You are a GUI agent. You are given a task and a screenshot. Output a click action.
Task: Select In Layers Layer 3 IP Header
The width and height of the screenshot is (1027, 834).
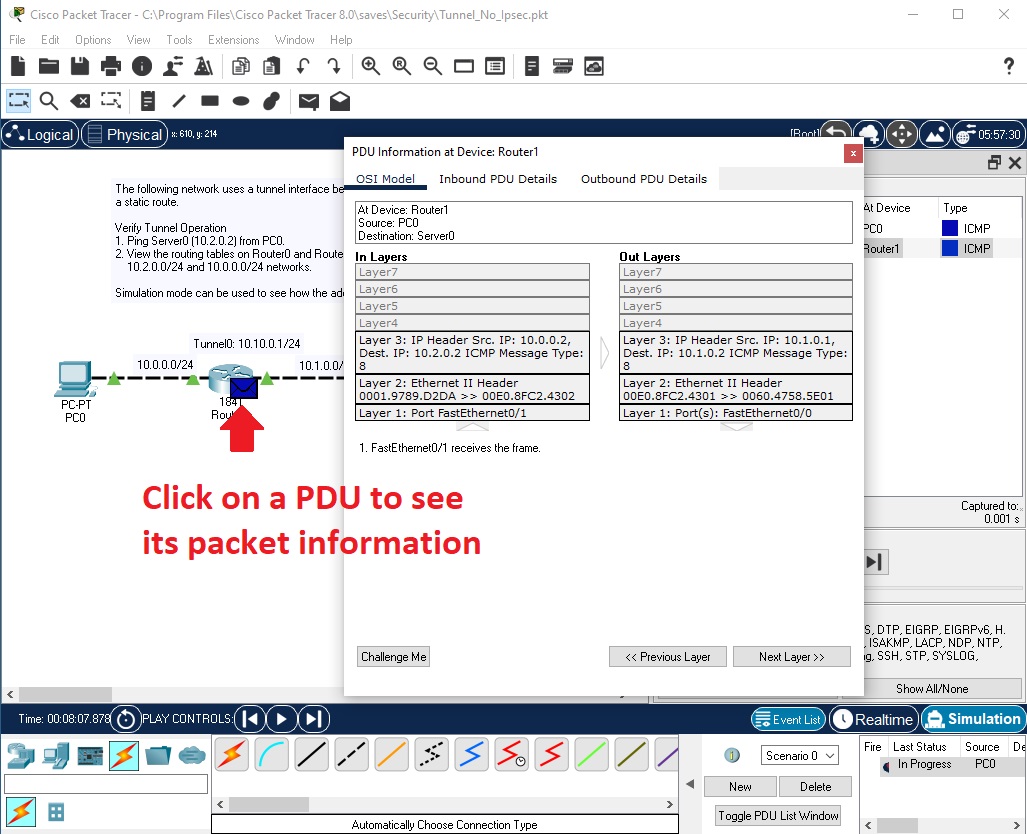pos(472,352)
